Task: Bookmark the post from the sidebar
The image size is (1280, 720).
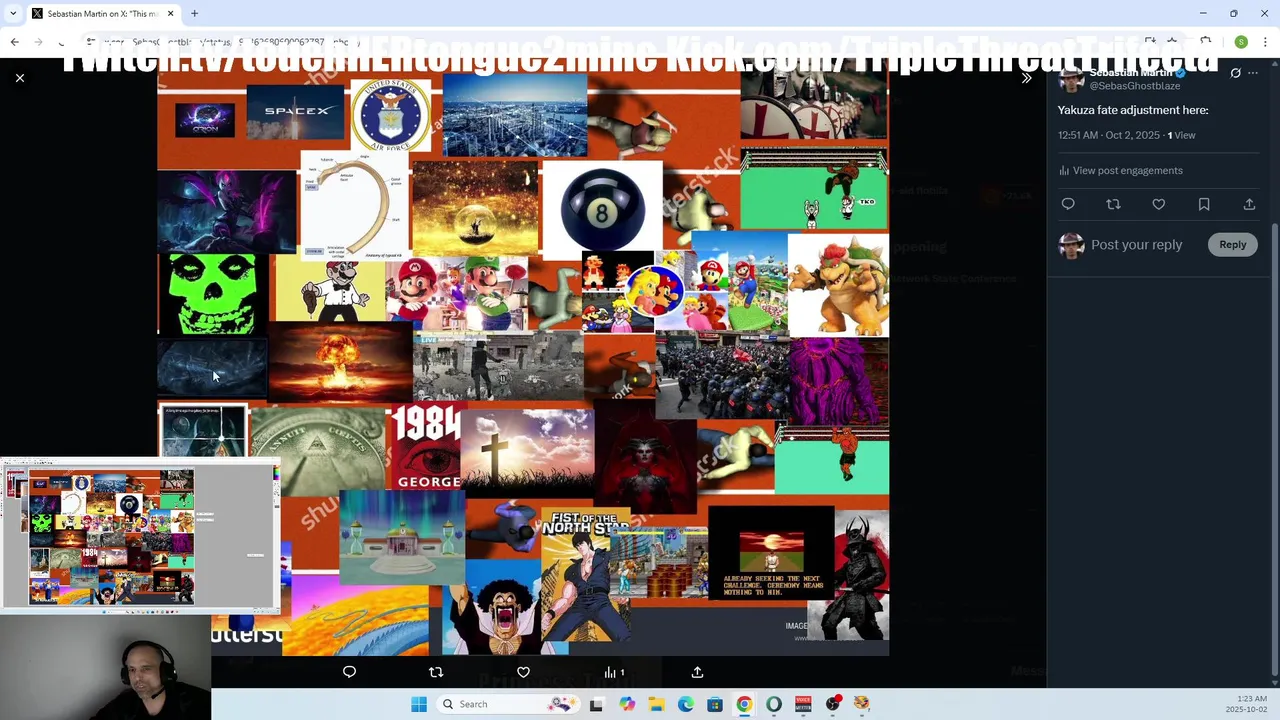Action: [1204, 204]
